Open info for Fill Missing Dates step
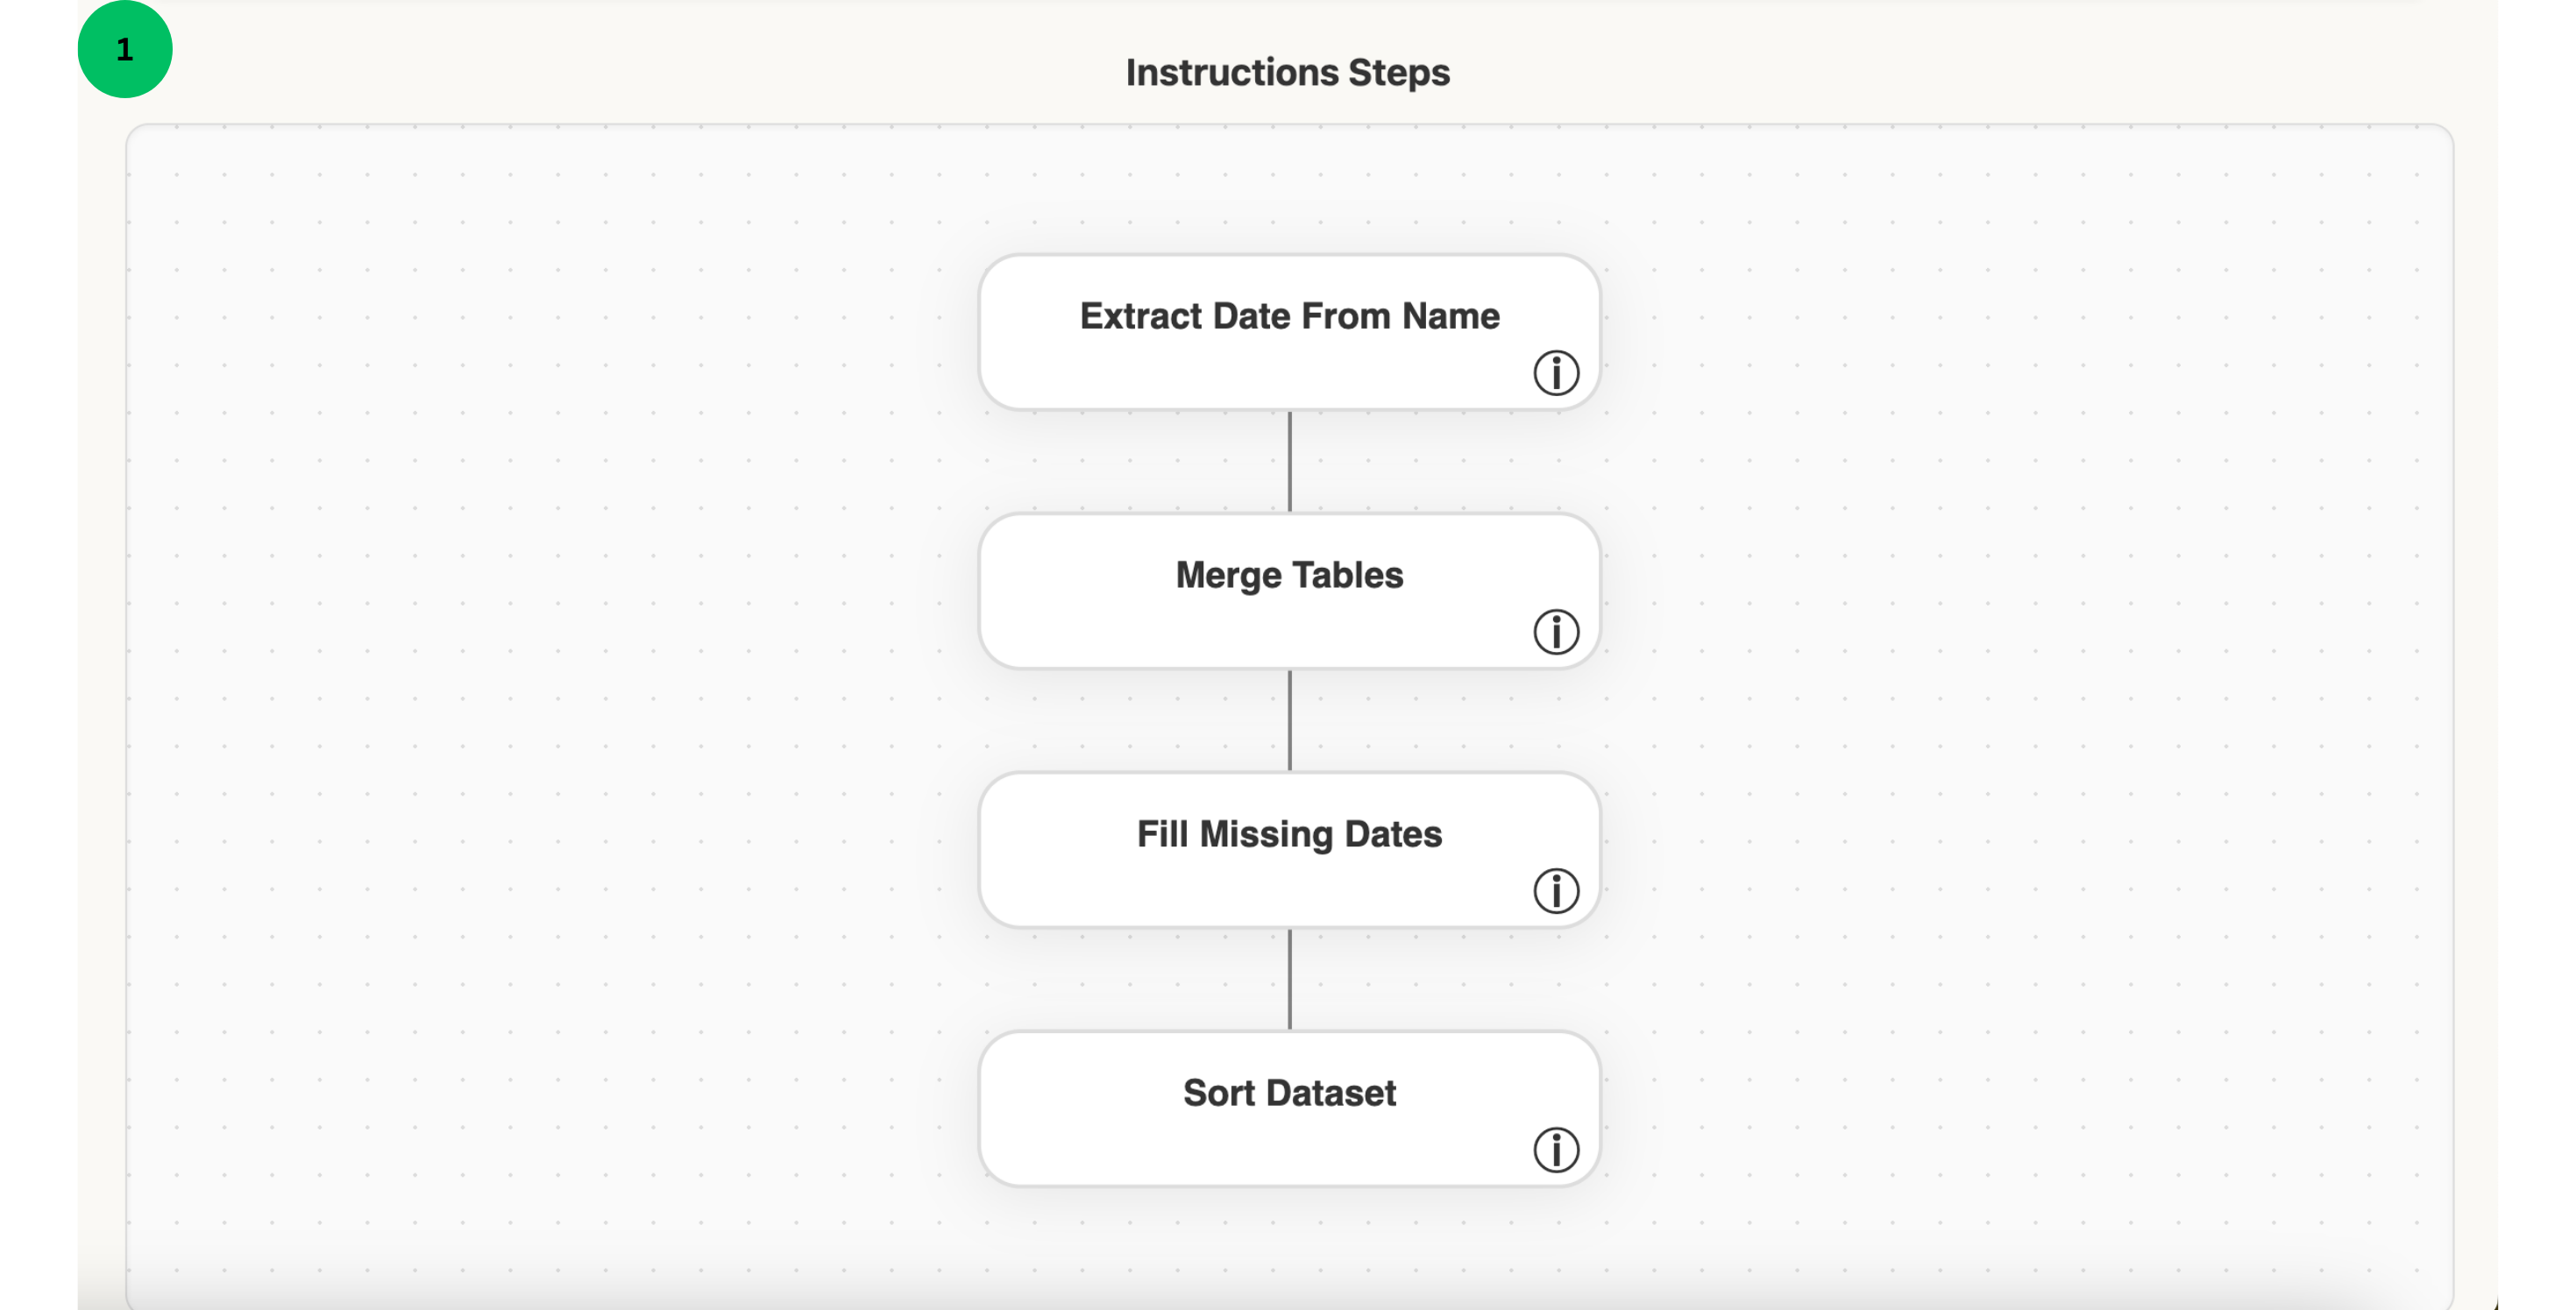This screenshot has width=2576, height=1310. click(x=1556, y=889)
